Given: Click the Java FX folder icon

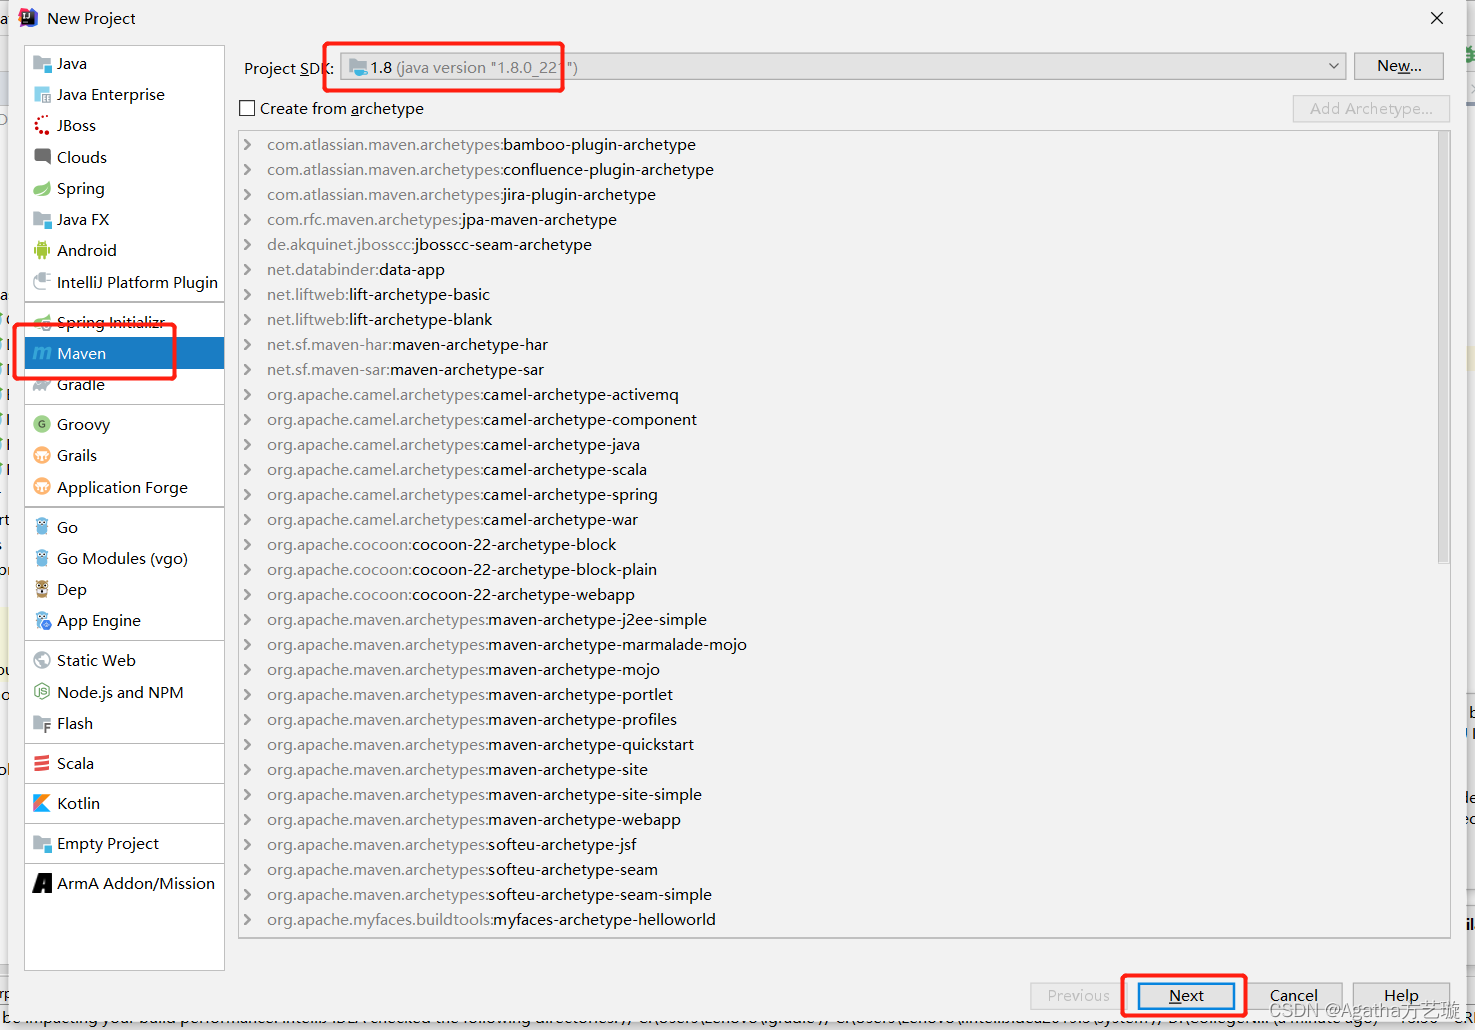Looking at the screenshot, I should (x=42, y=219).
